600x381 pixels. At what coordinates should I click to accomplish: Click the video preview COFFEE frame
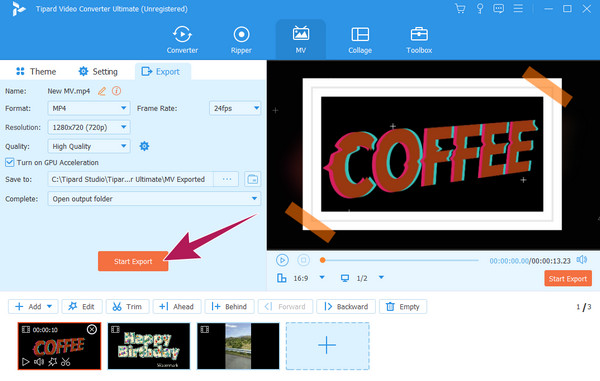[432, 154]
